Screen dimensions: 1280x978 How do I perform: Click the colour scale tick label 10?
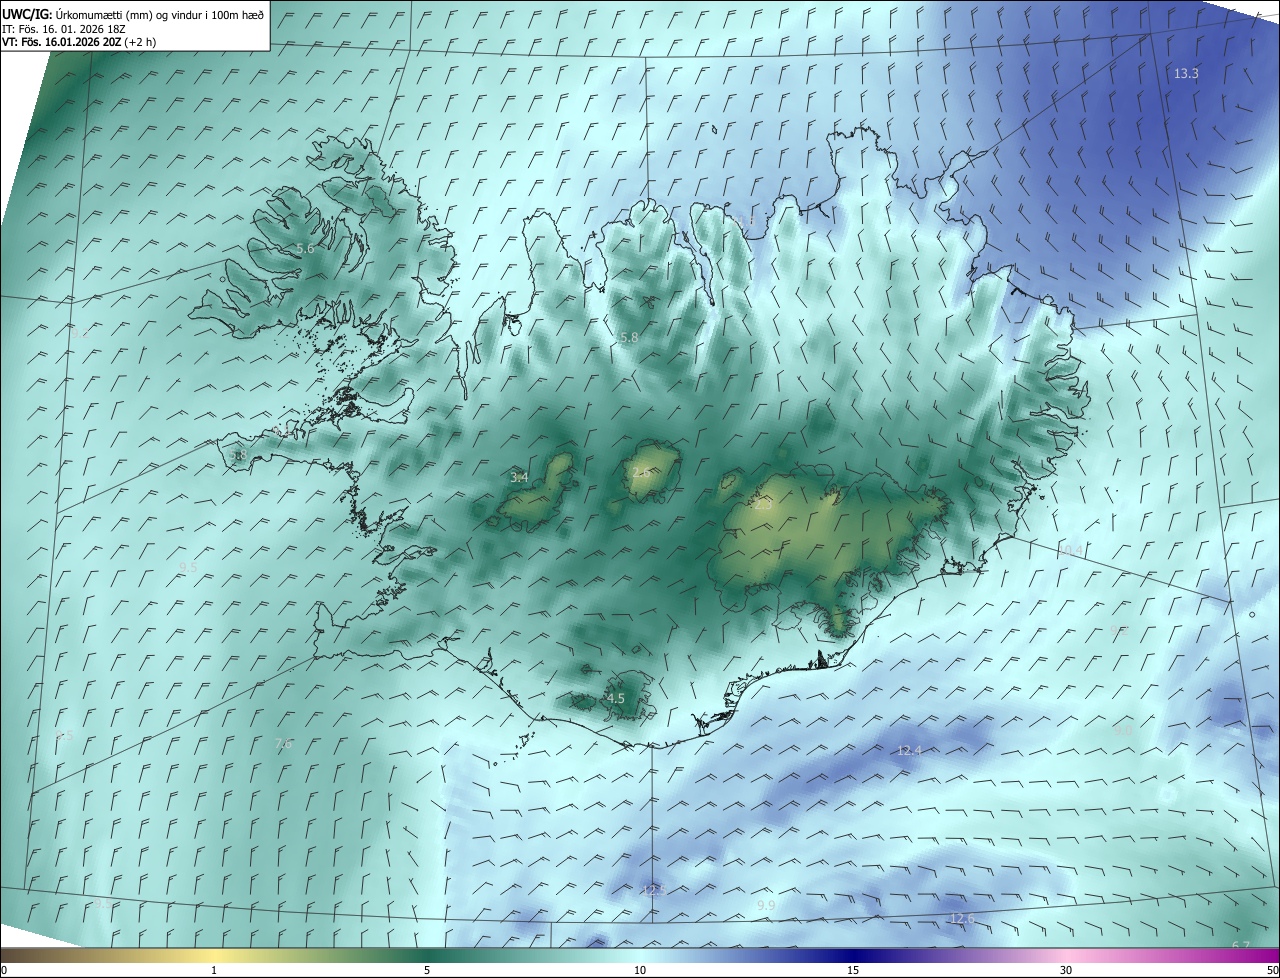coord(640,970)
